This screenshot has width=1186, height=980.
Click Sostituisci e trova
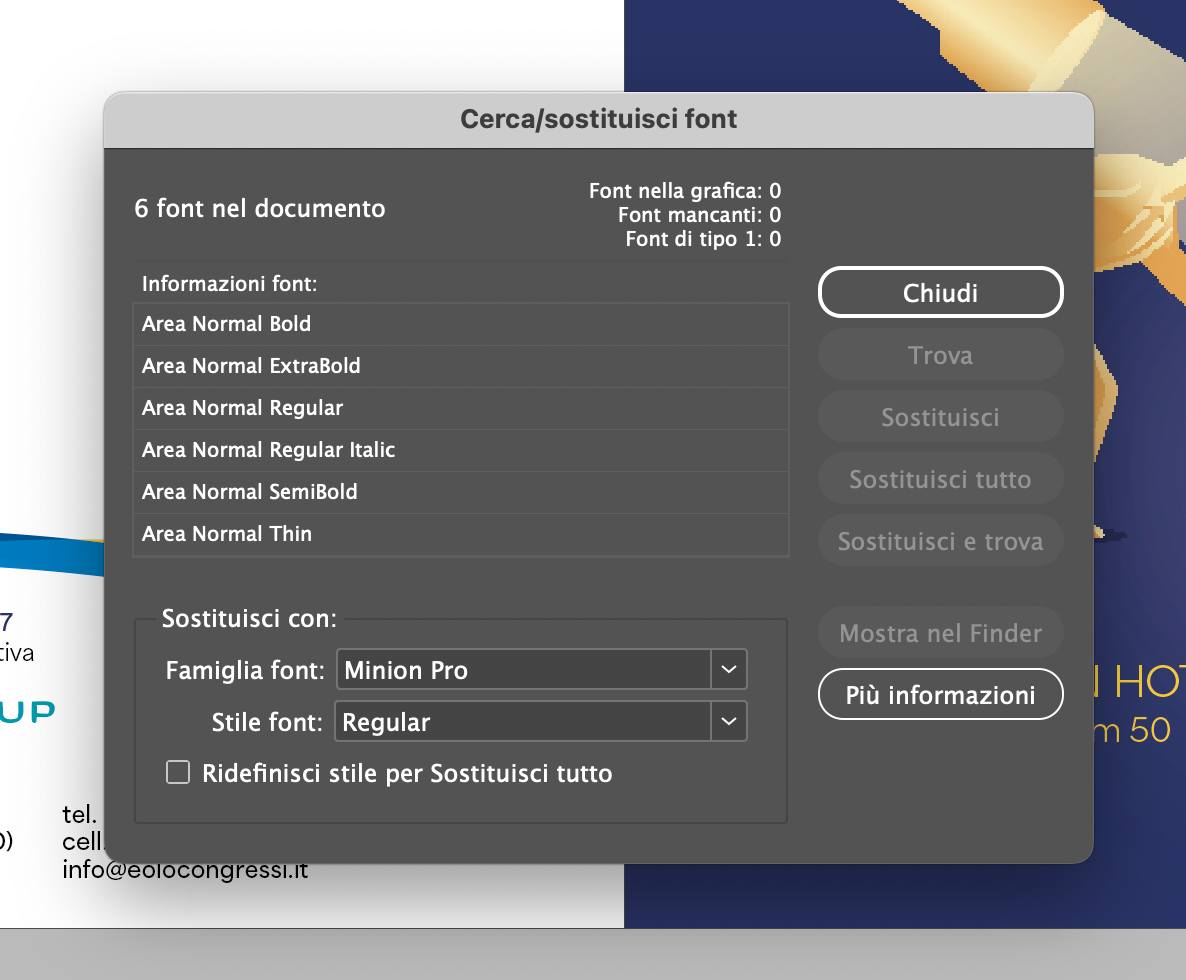pos(940,540)
